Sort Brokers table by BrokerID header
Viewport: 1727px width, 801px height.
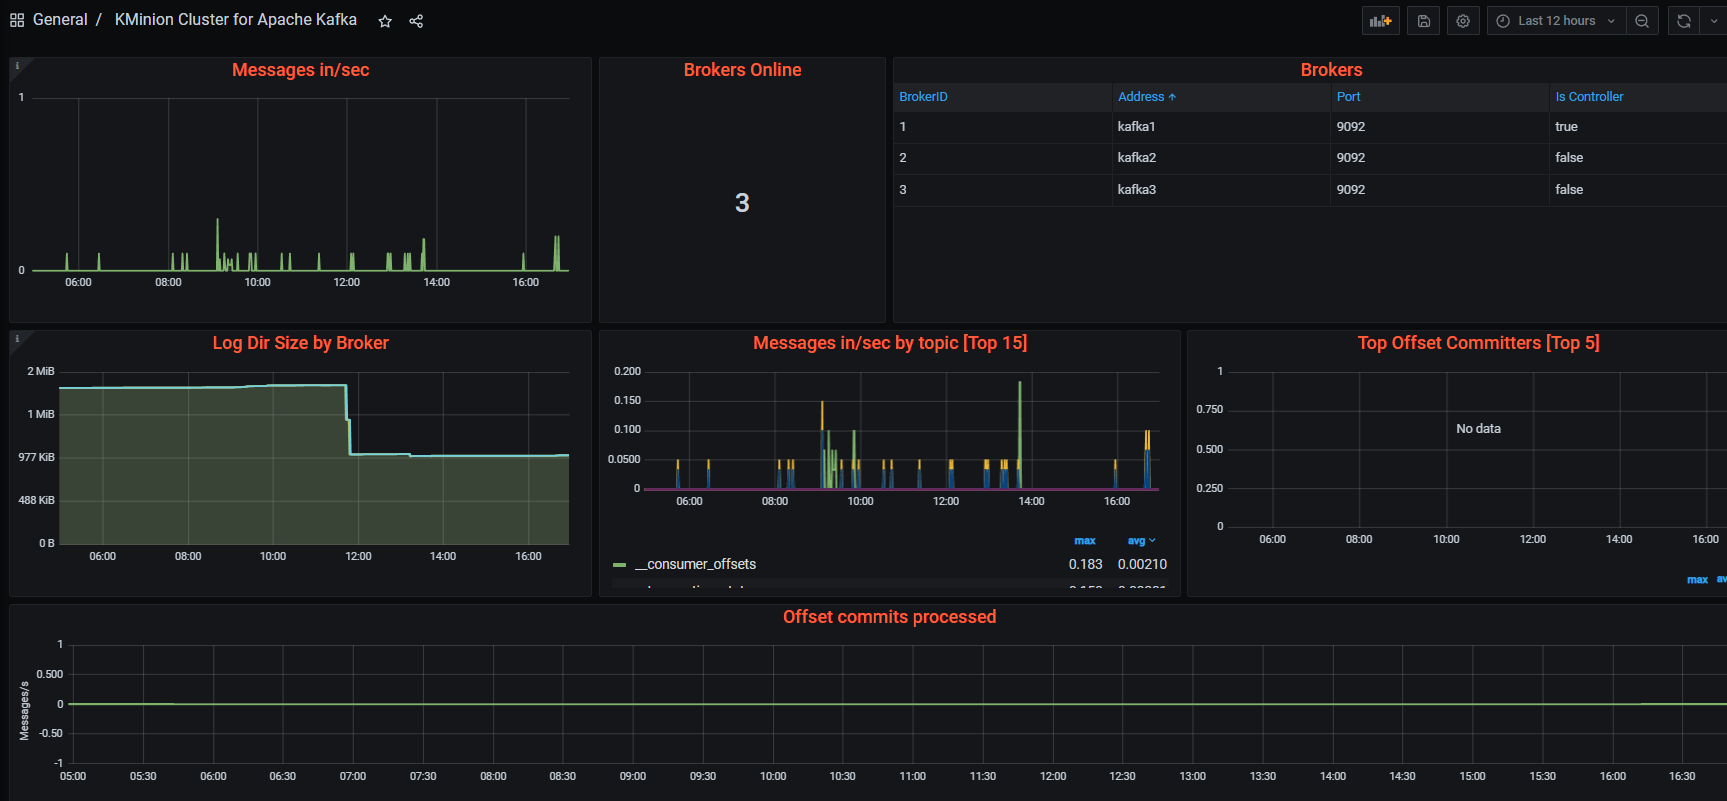pos(923,97)
